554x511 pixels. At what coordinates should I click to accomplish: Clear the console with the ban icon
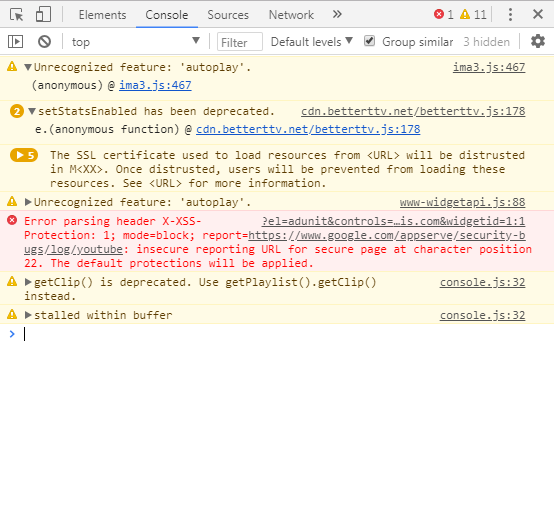44,42
